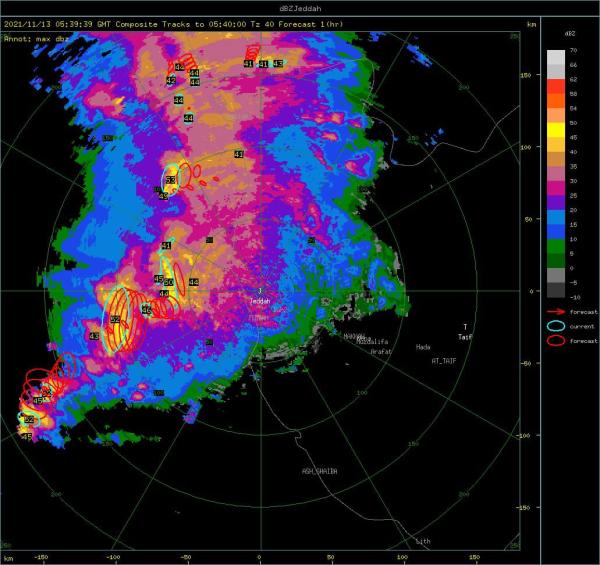Click the Taif place label
The height and width of the screenshot is (565, 600).
coord(465,337)
